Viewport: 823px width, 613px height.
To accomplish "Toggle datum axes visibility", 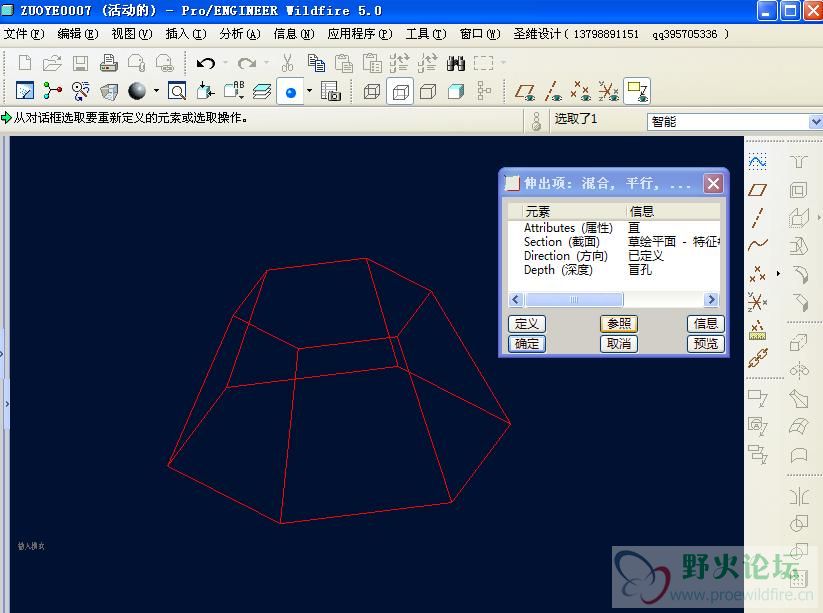I will pos(553,92).
